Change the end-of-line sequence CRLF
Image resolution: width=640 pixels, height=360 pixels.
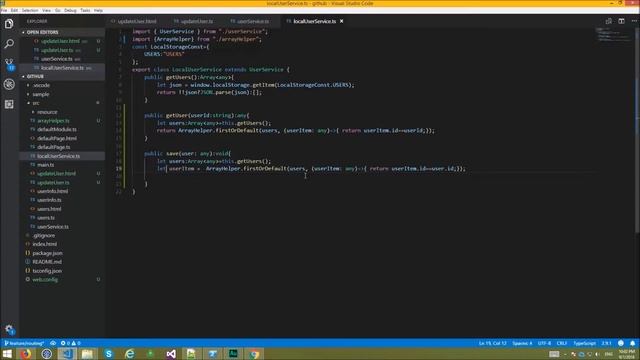click(x=562, y=343)
